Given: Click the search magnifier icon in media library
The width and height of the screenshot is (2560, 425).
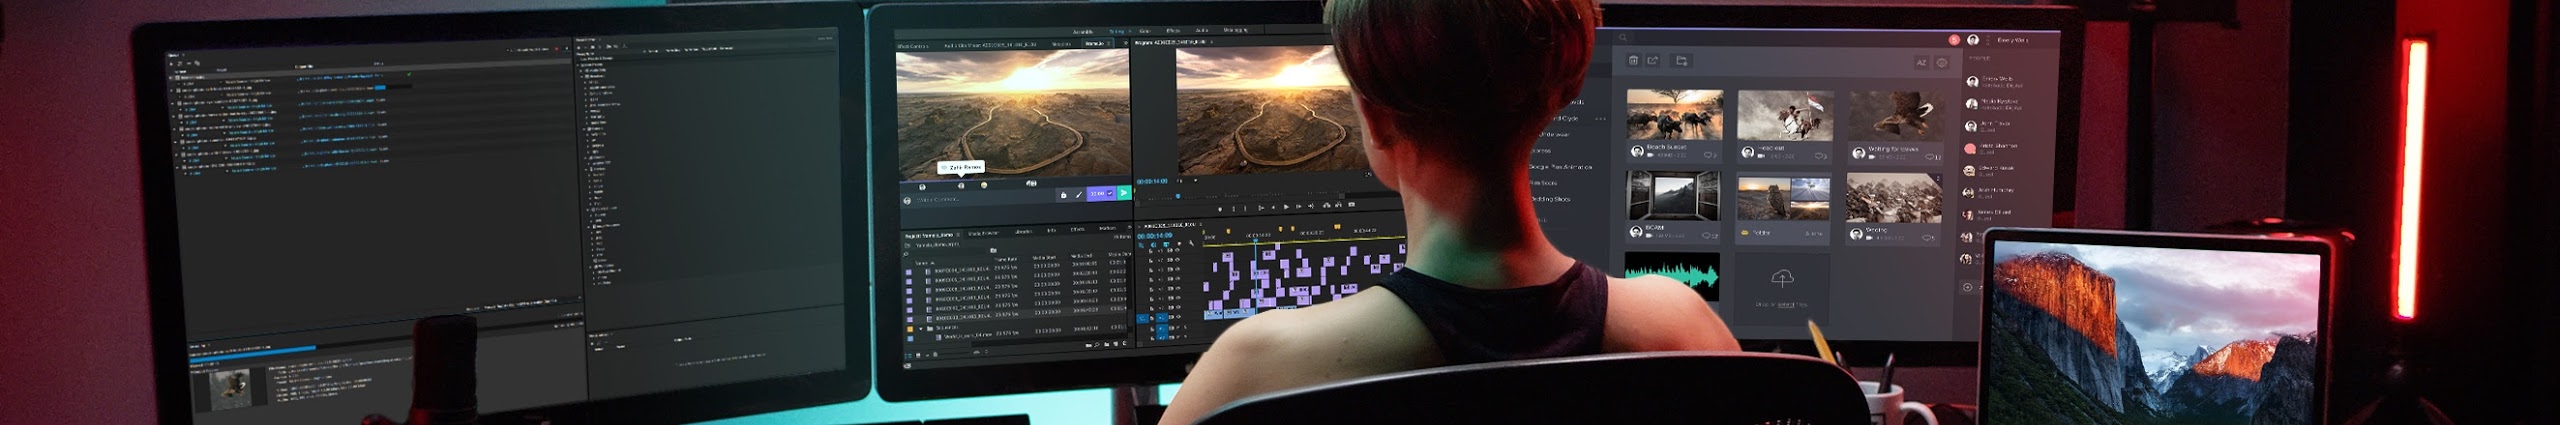Looking at the screenshot, I should (1623, 38).
